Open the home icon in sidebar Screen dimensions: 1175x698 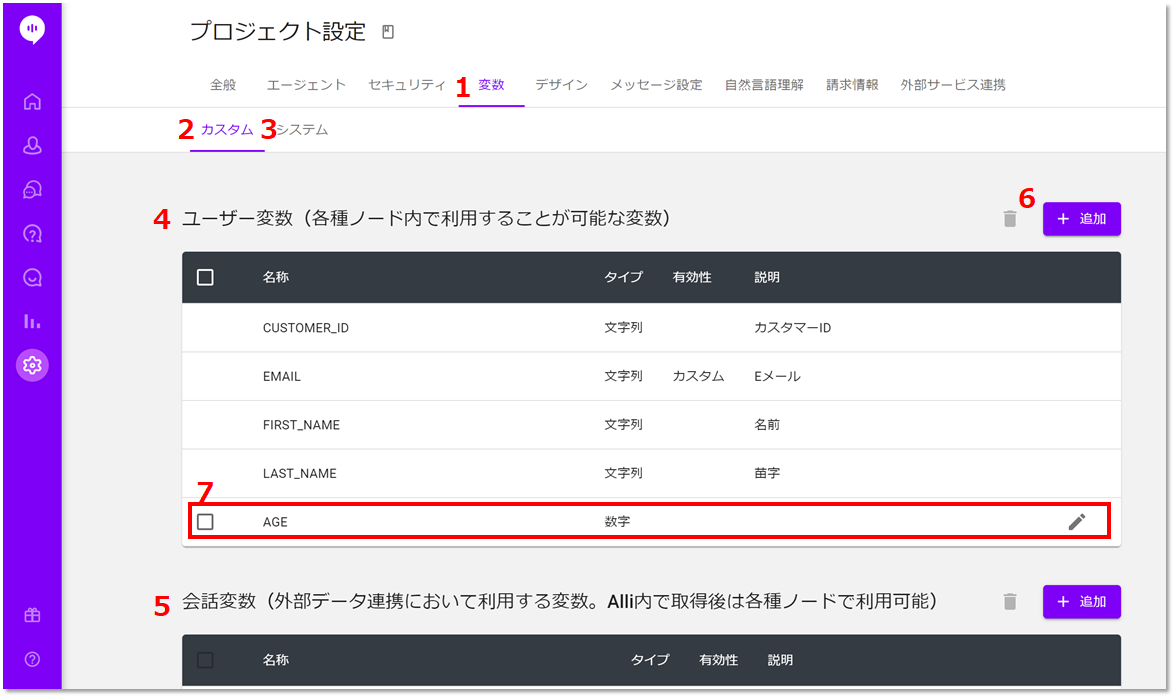32,101
